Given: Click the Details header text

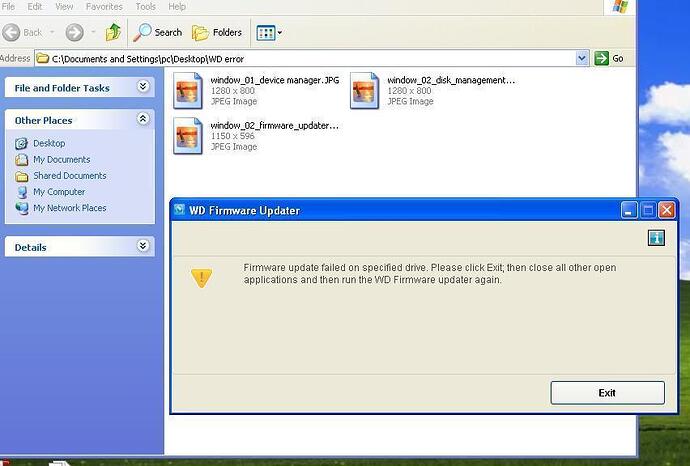Looking at the screenshot, I should click(30, 247).
